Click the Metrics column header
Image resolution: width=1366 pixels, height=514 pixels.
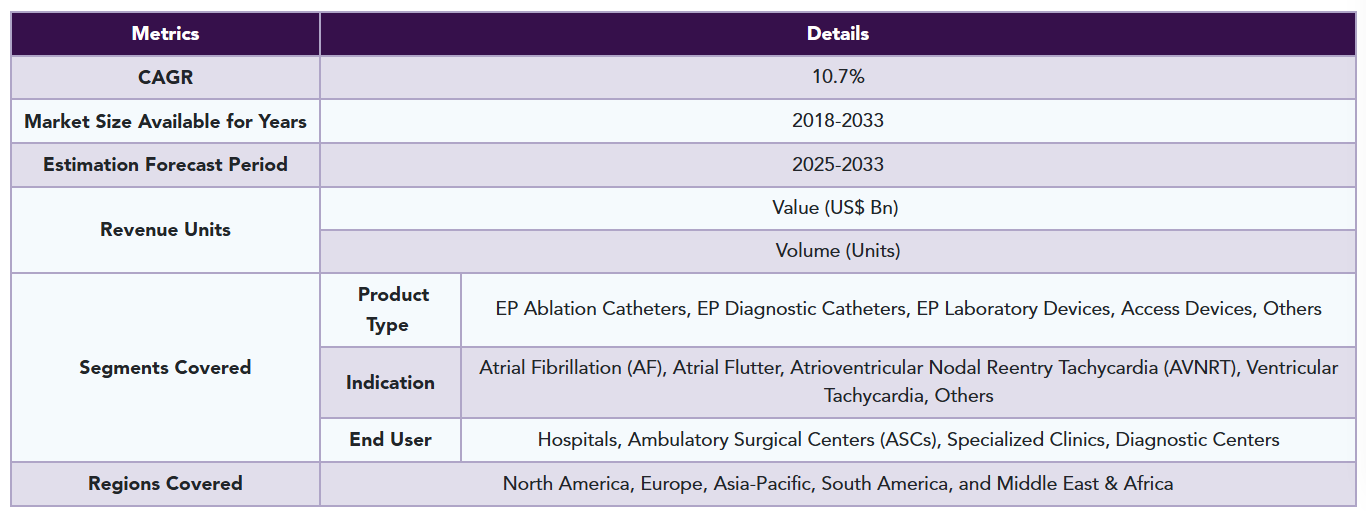click(165, 34)
